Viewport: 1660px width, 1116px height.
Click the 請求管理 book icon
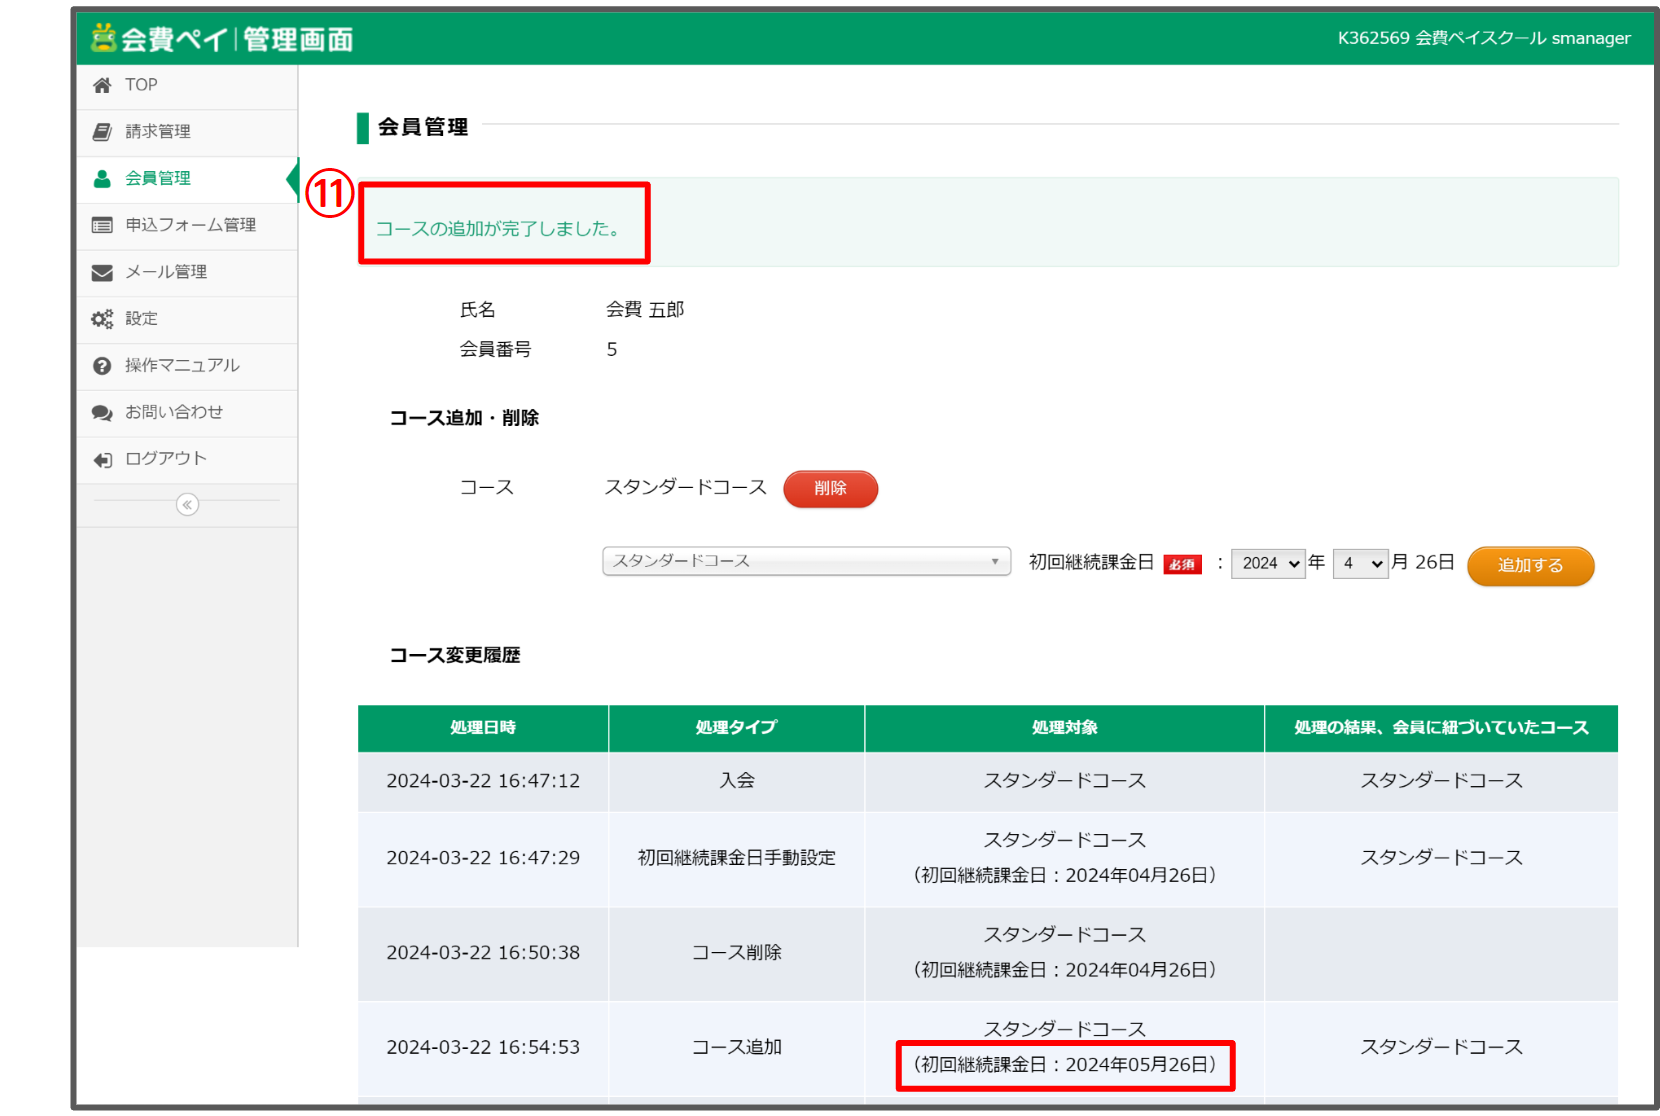[102, 132]
